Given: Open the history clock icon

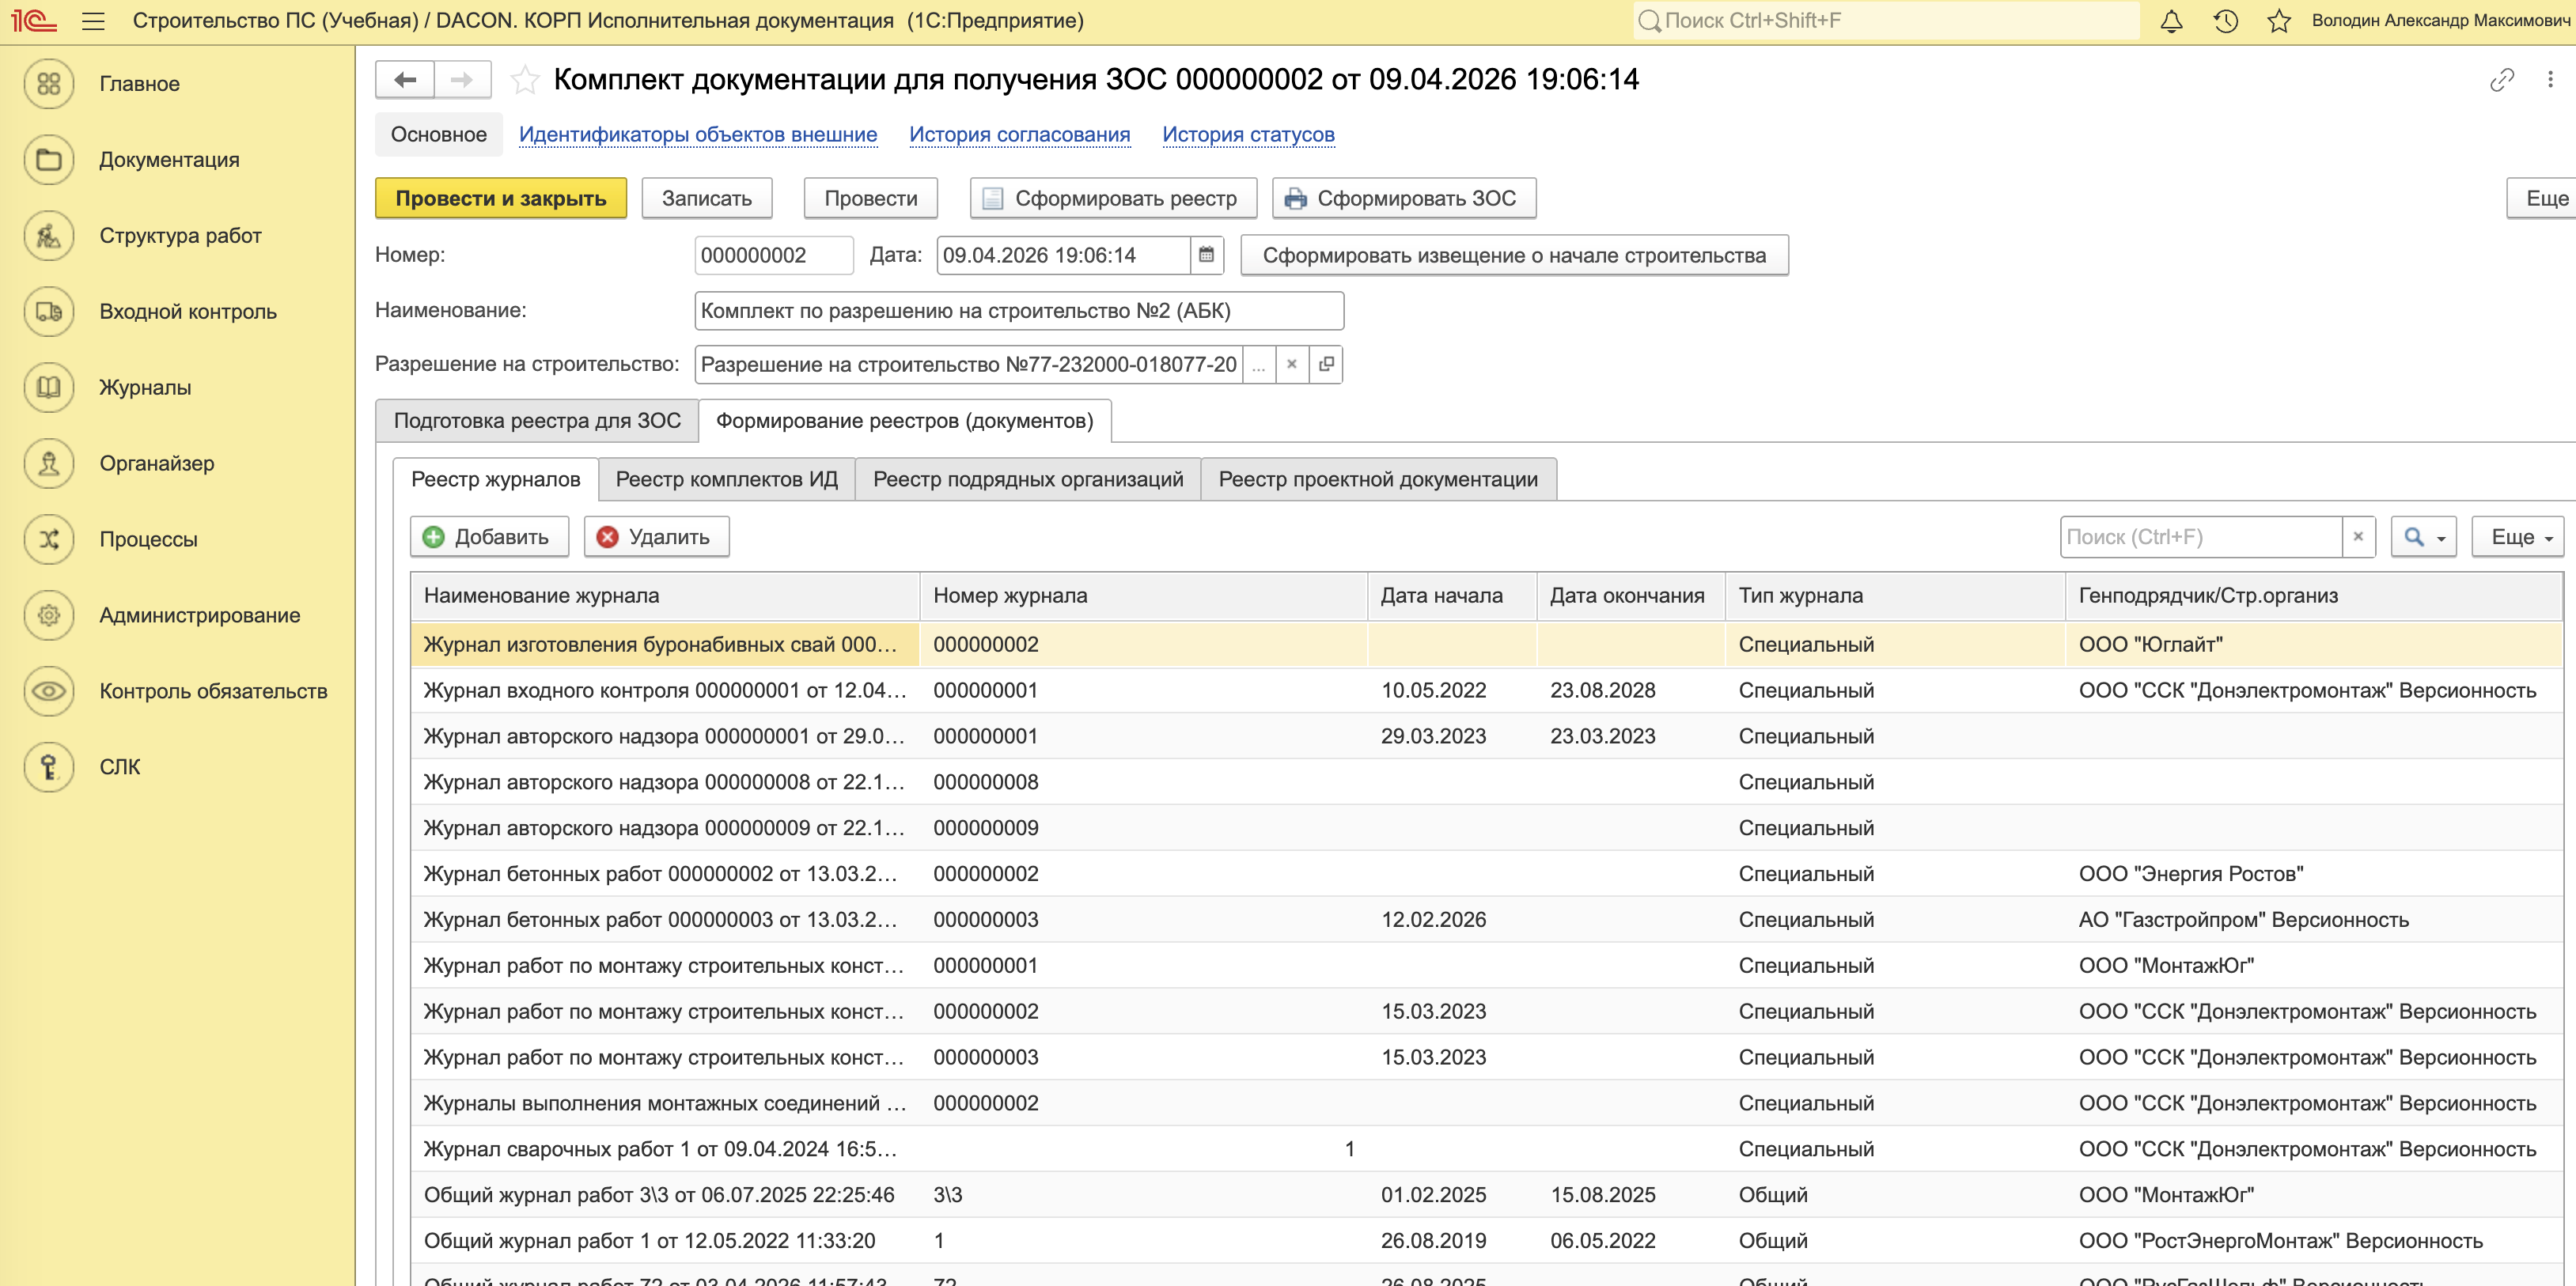Looking at the screenshot, I should click(2225, 21).
